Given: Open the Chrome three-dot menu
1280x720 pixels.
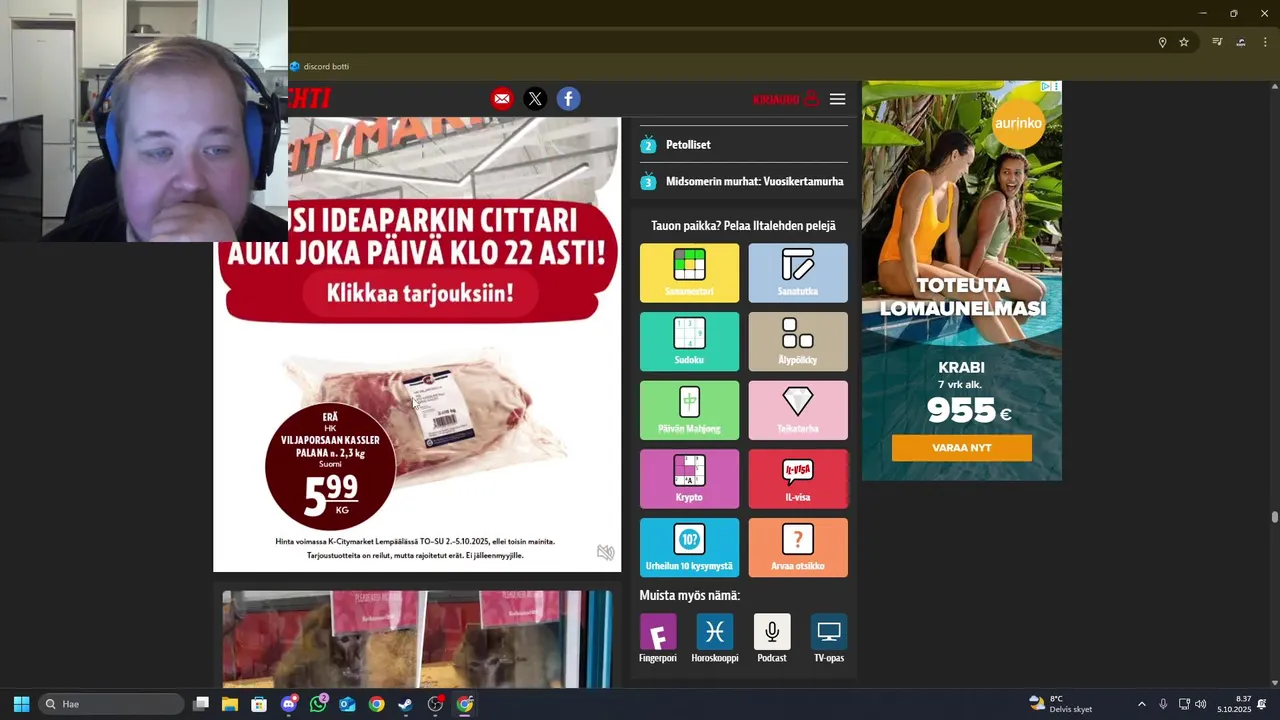Looking at the screenshot, I should pyautogui.click(x=1265, y=42).
